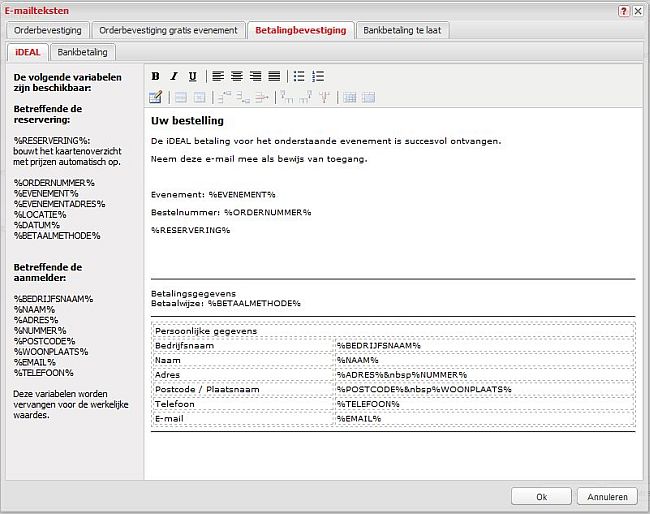Center align the text
Image resolution: width=650 pixels, height=514 pixels.
tap(237, 76)
